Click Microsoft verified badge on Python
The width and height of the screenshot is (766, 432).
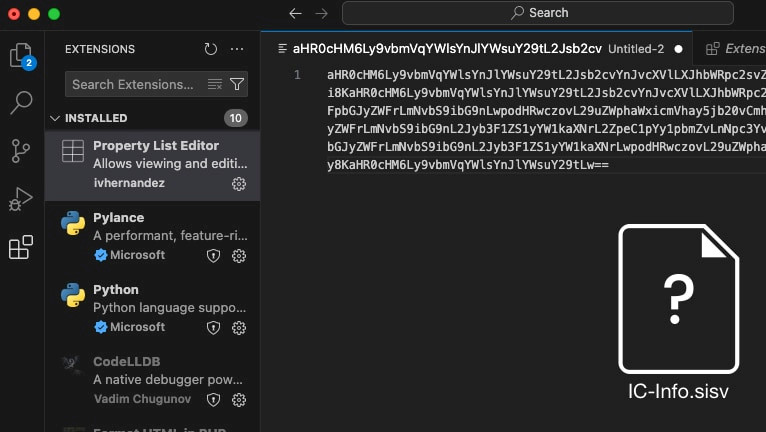coord(101,327)
